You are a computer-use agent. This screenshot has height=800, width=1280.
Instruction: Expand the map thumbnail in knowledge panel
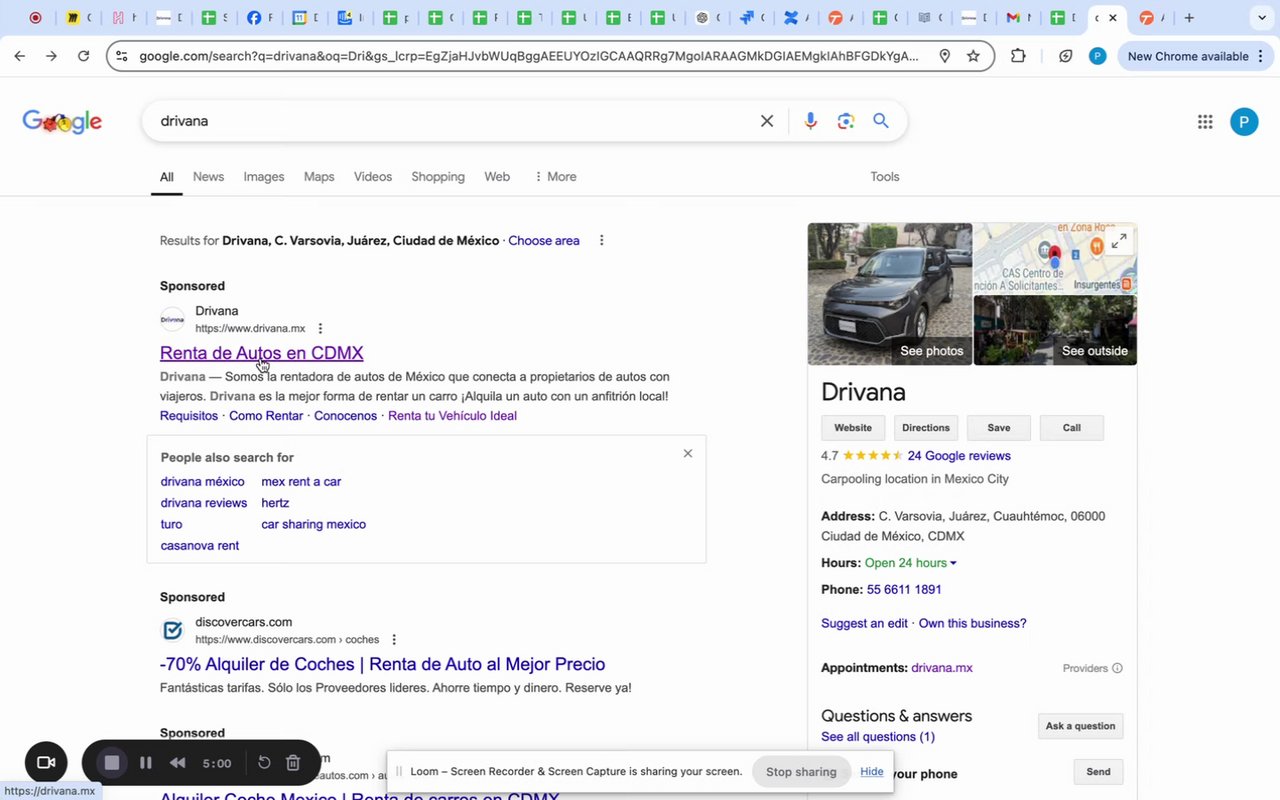[x=1119, y=240]
